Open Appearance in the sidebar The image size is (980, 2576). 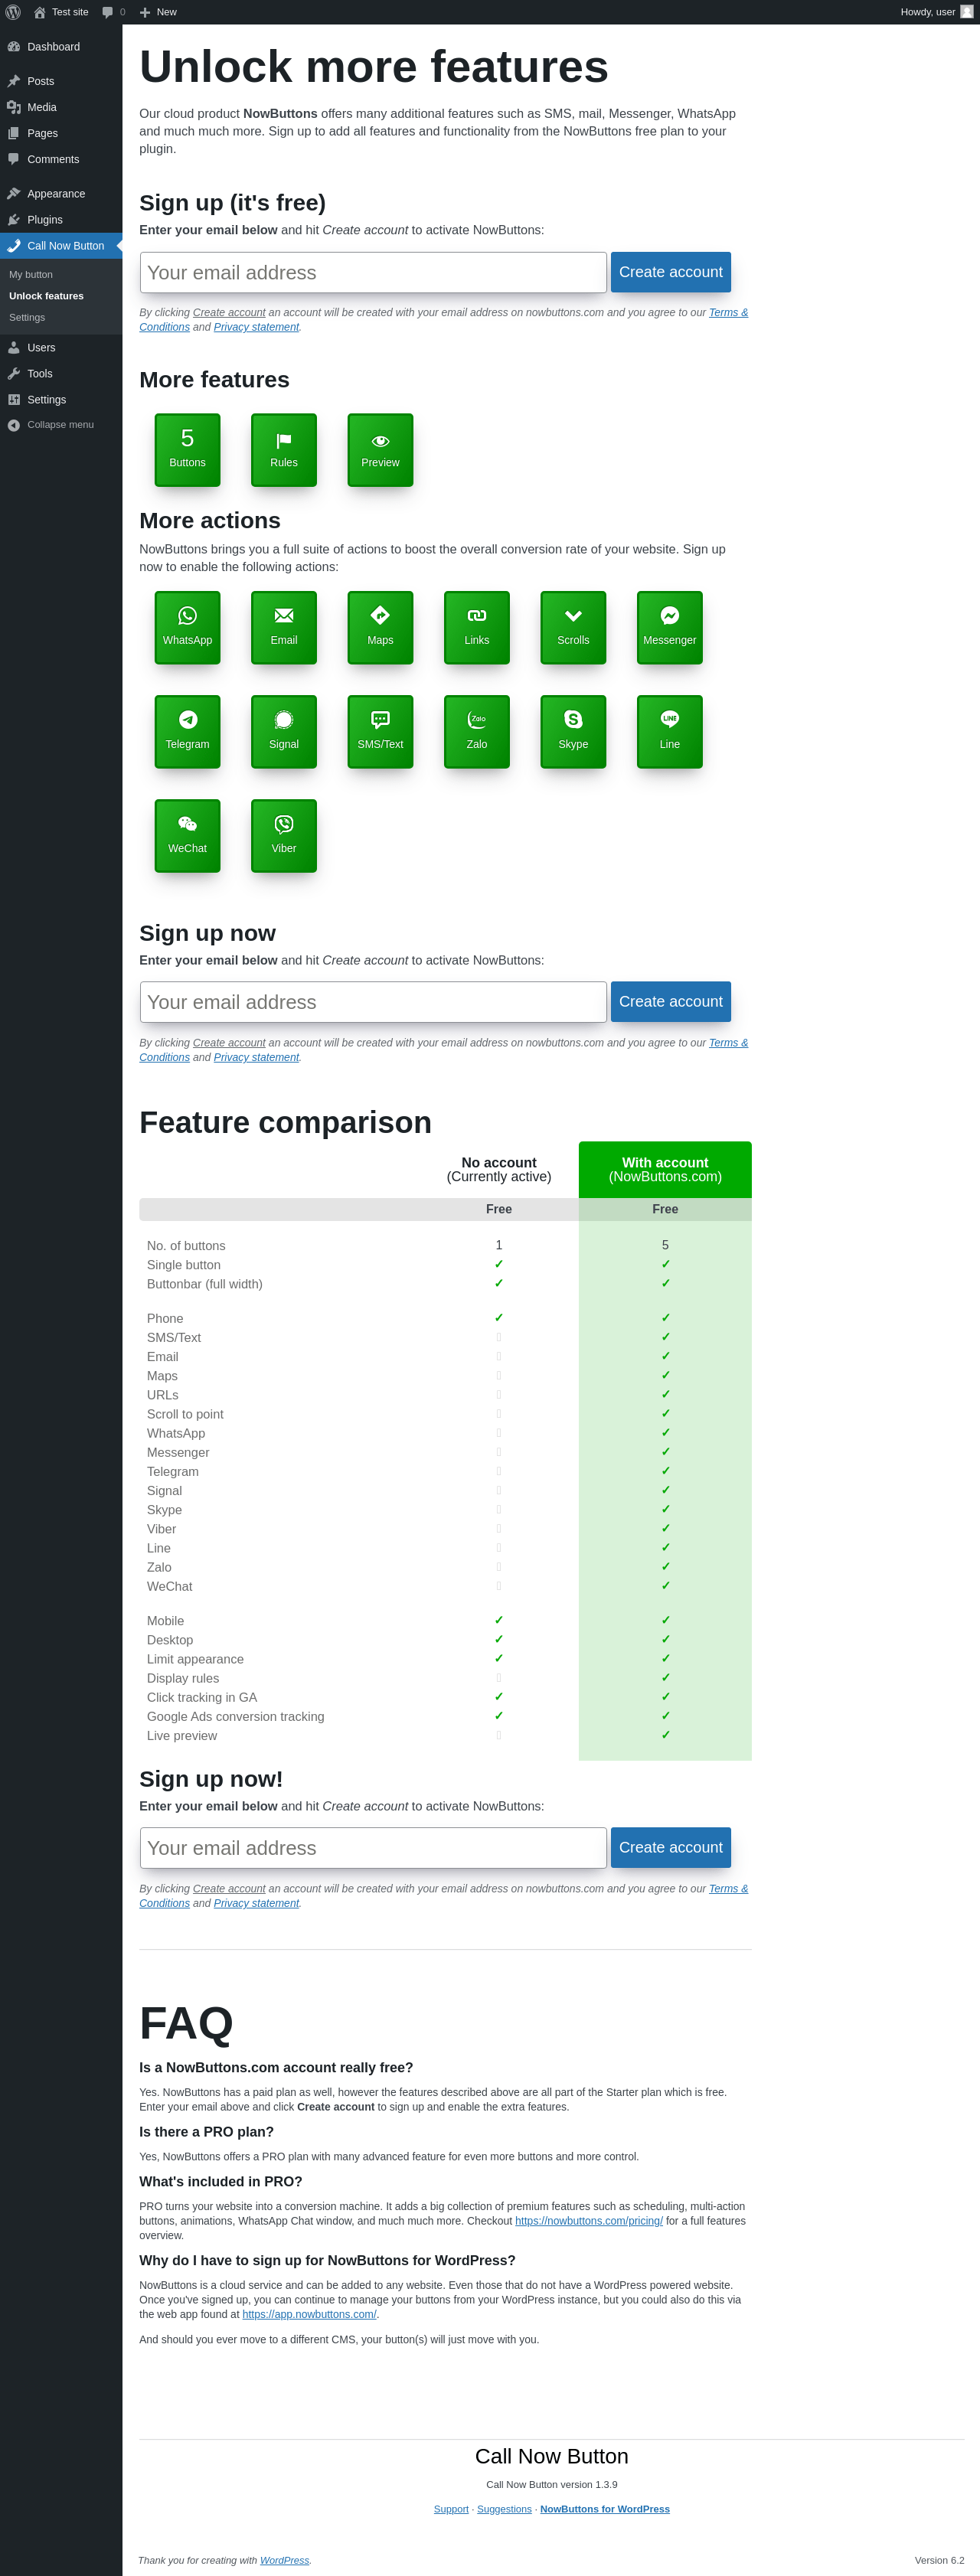pos(56,194)
